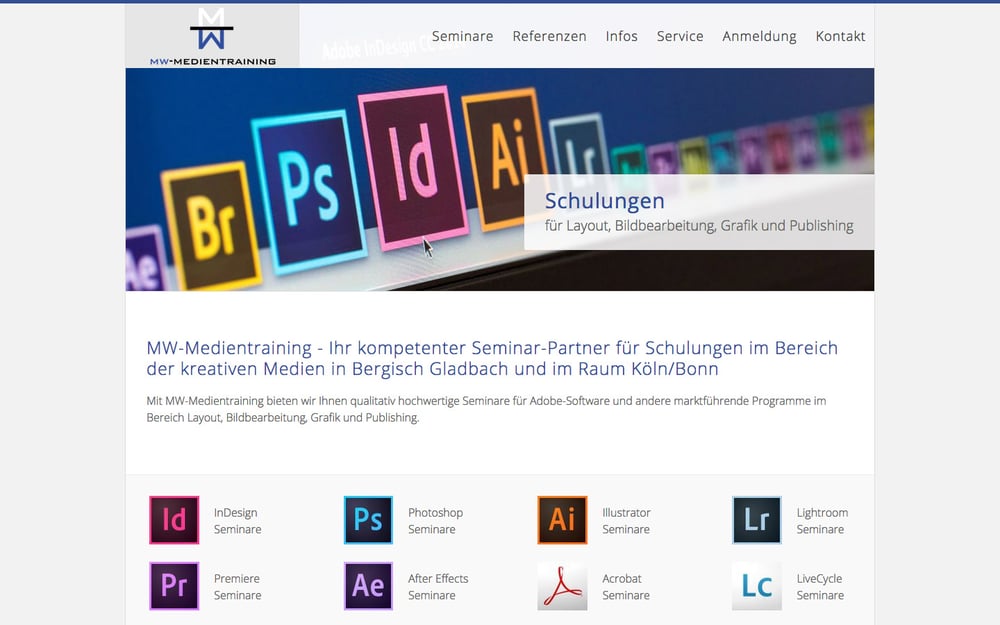Open the Acrobat Seminare link
The height and width of the screenshot is (625, 1000).
point(626,587)
